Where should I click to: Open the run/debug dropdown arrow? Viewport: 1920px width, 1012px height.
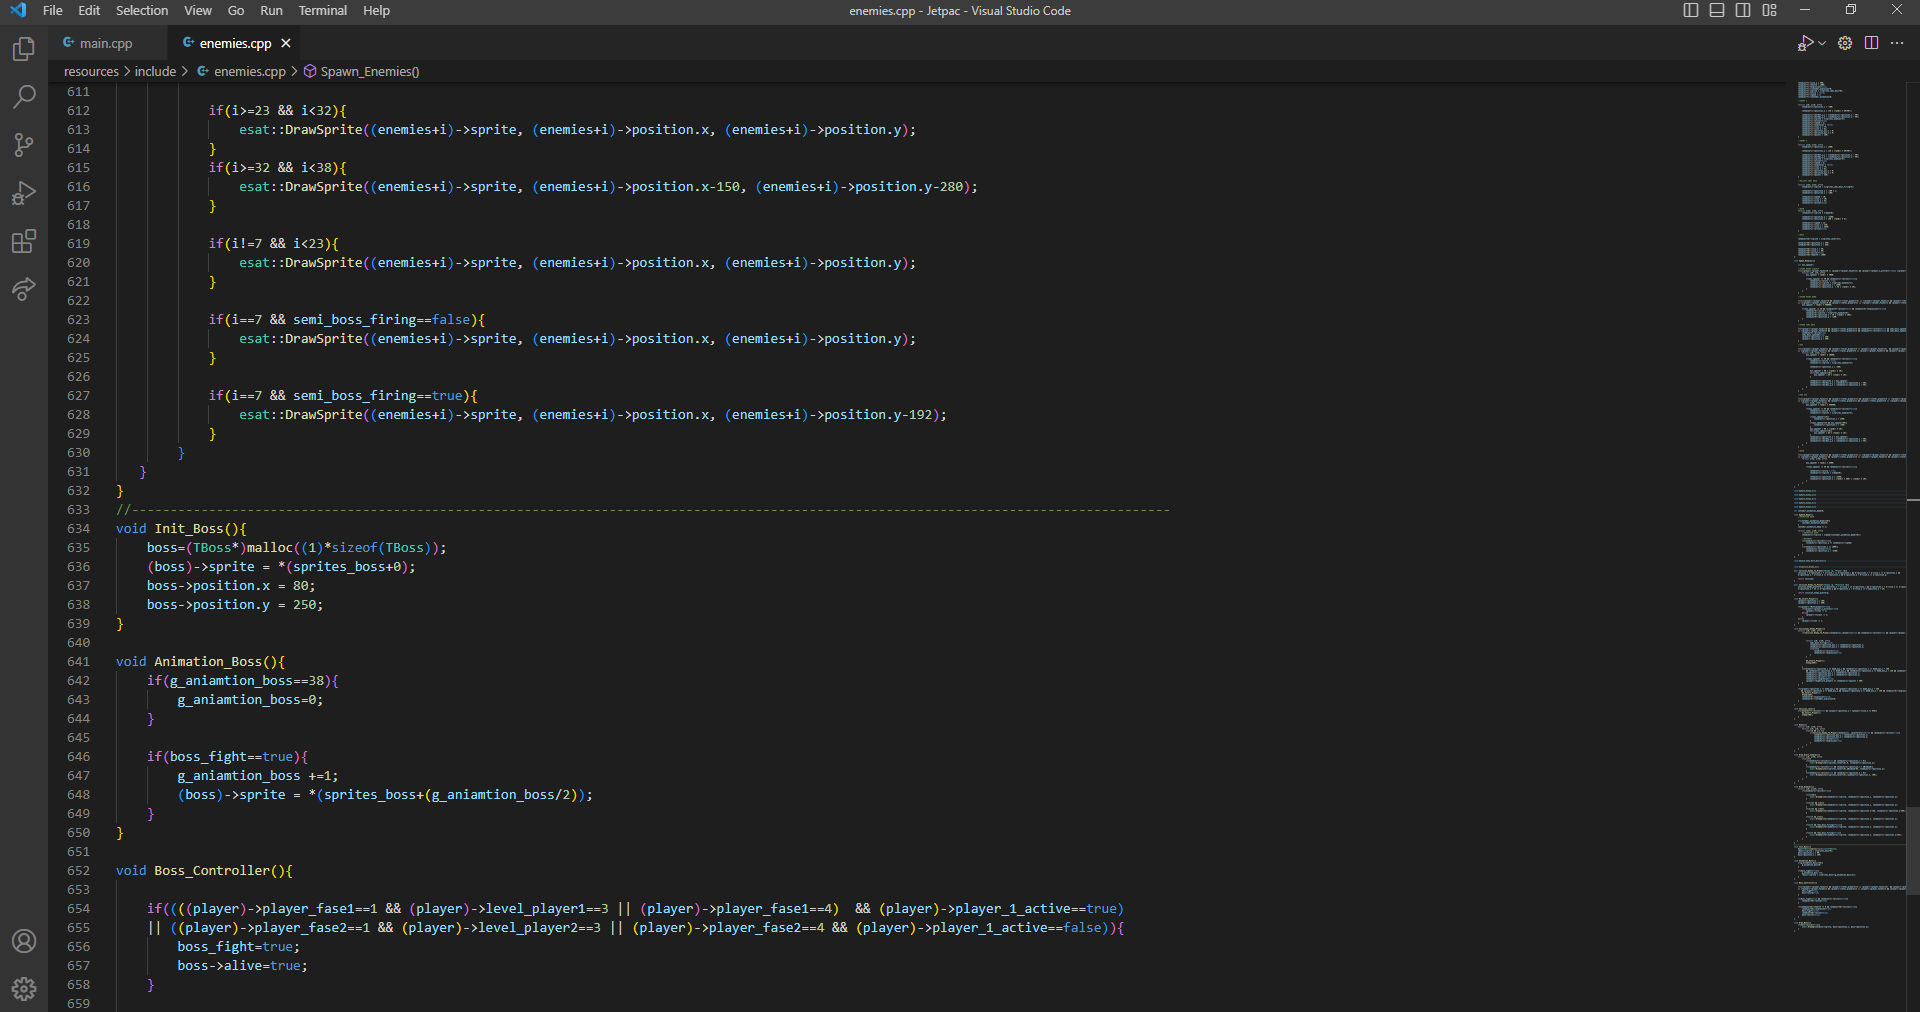(1822, 43)
